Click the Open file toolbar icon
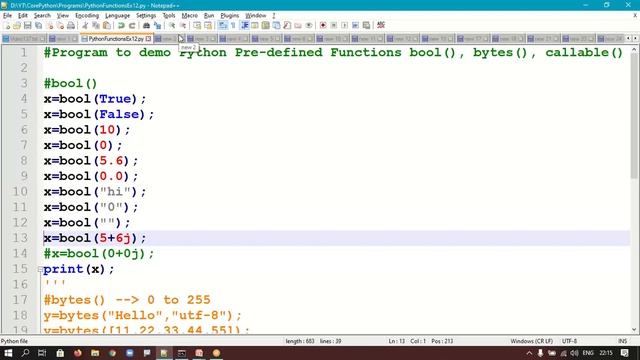Image resolution: width=640 pixels, height=360 pixels. [17, 25]
